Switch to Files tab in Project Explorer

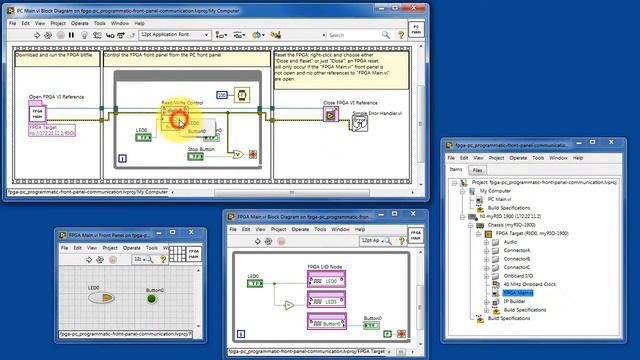tap(477, 170)
